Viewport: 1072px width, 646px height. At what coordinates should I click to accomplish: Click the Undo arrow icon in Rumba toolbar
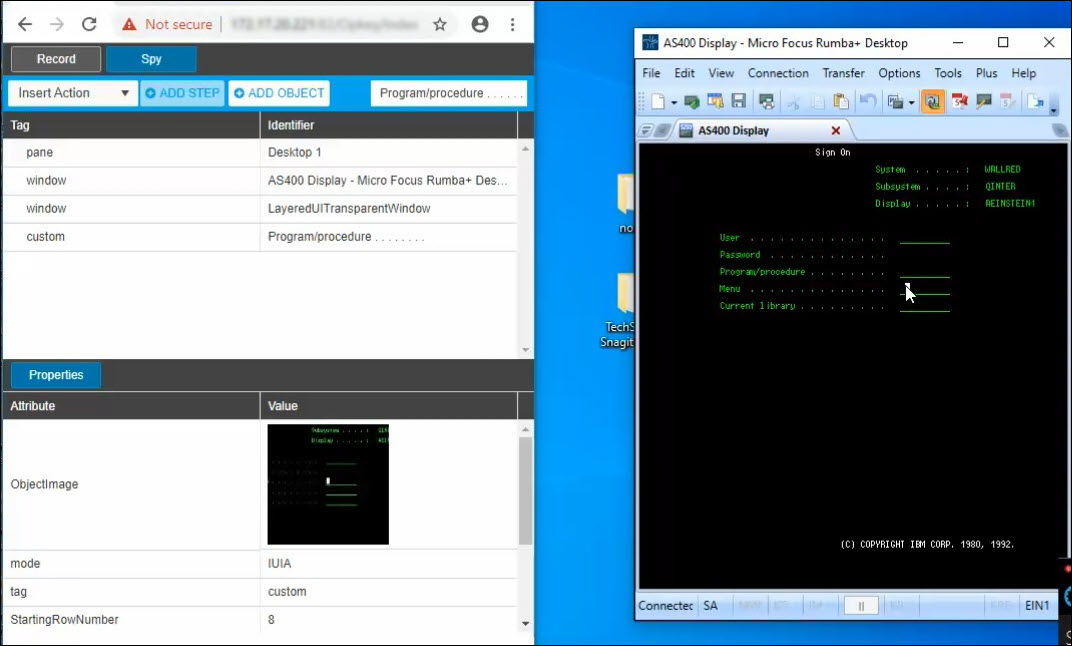point(868,102)
